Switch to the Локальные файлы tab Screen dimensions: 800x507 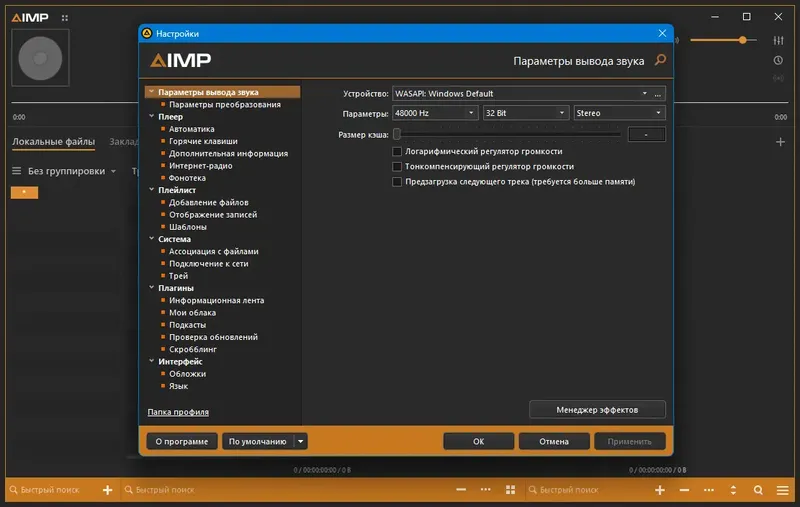pyautogui.click(x=54, y=142)
